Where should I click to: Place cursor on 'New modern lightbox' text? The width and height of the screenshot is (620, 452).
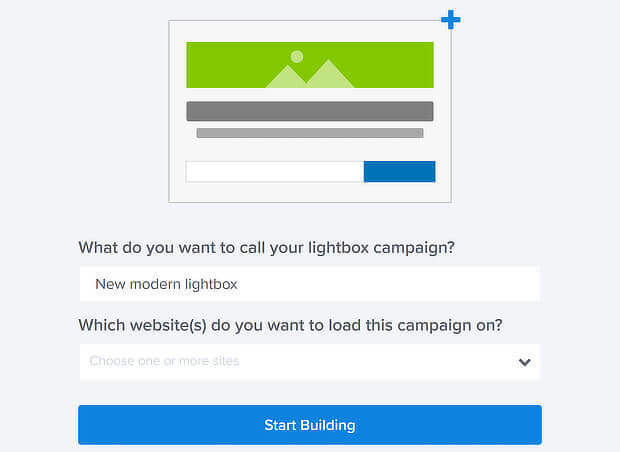click(166, 284)
